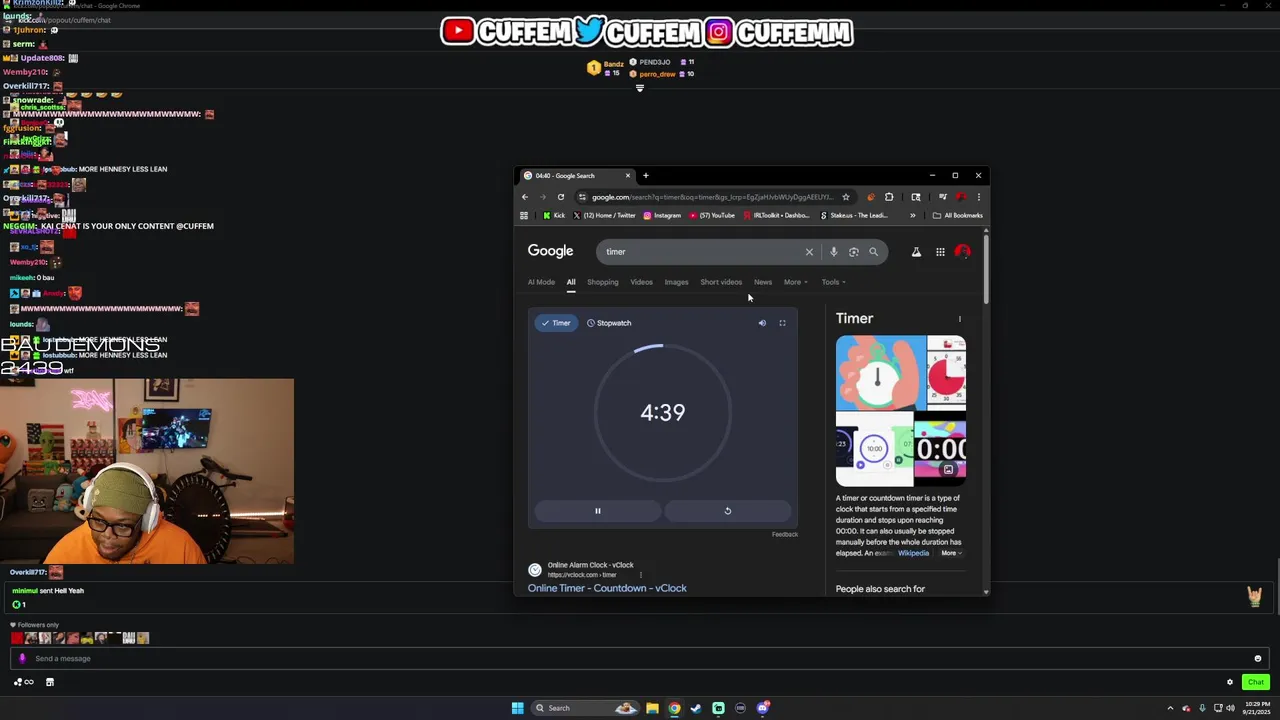This screenshot has width=1280, height=720.
Task: Open the YouTube bookmark
Action: tap(712, 215)
